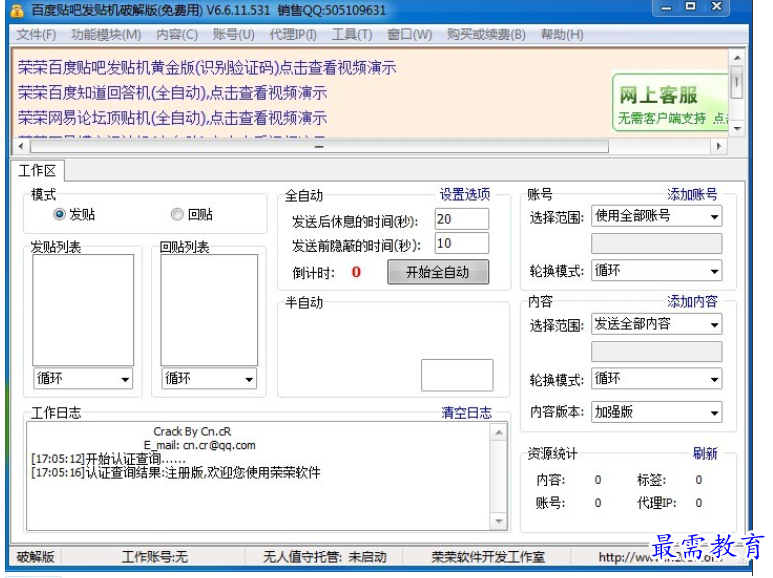Screen dimensions: 773x578
Task: Click the 代理IP: count in 资源统计
Action: [x=699, y=503]
